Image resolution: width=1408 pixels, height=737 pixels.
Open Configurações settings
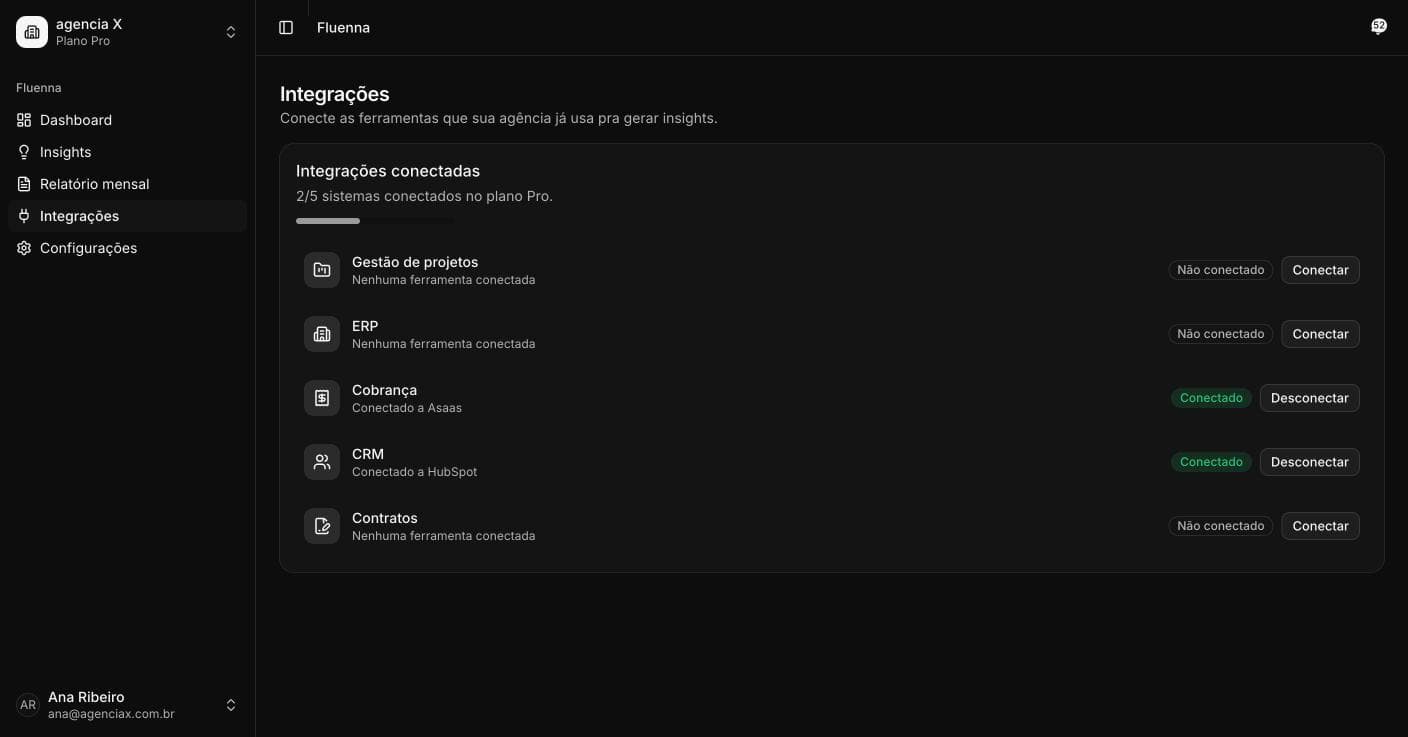(127, 248)
